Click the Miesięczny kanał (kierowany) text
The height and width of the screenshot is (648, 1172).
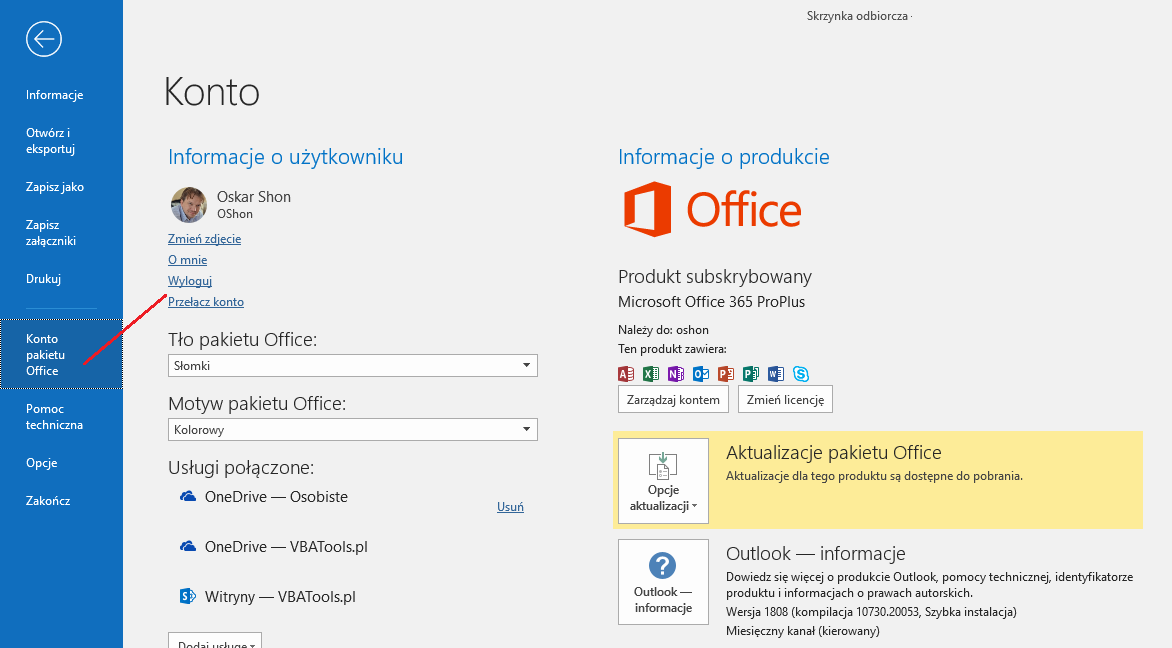point(803,631)
